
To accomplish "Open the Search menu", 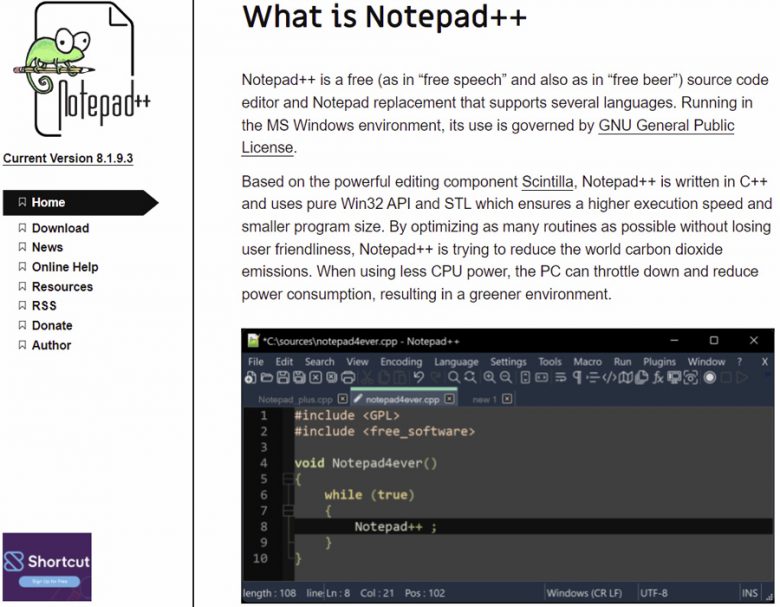I will [x=319, y=362].
